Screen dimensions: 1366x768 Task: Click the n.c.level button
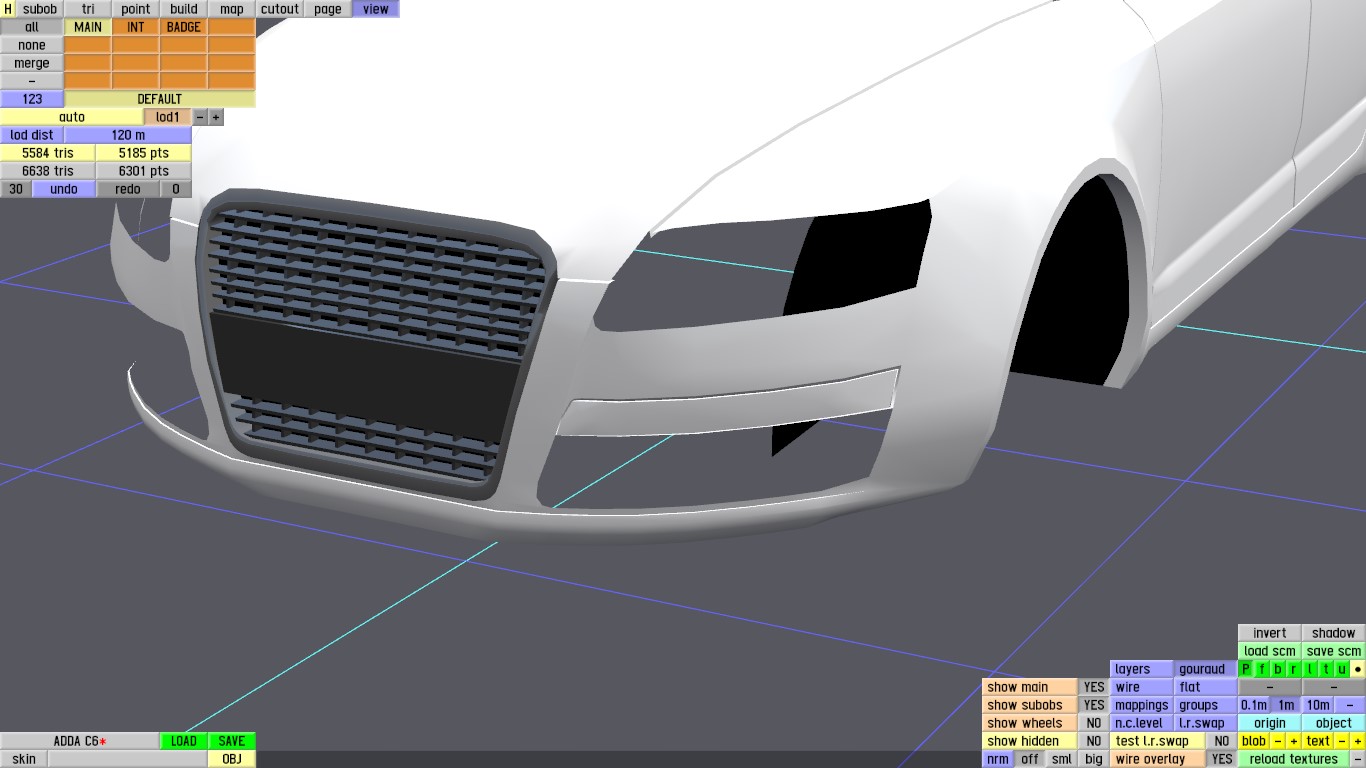coord(1142,723)
